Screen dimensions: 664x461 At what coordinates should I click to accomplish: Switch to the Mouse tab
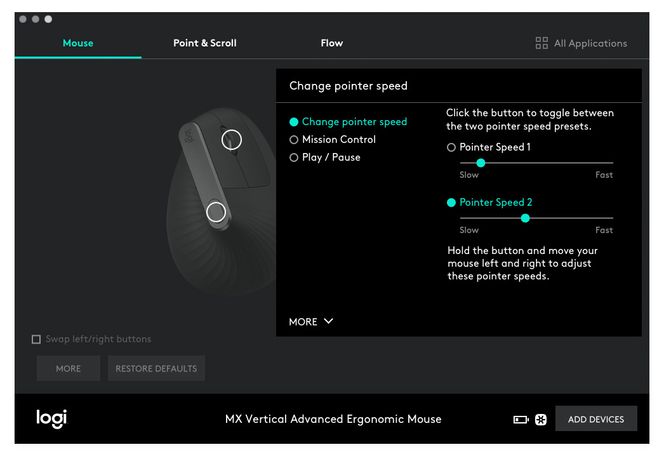tap(78, 43)
